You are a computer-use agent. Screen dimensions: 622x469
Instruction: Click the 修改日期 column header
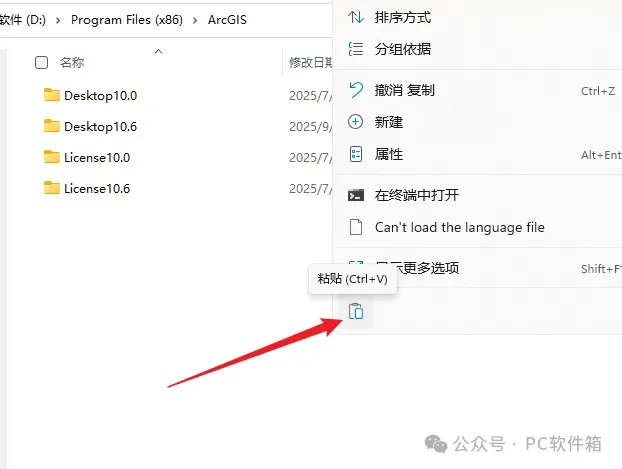(x=311, y=63)
